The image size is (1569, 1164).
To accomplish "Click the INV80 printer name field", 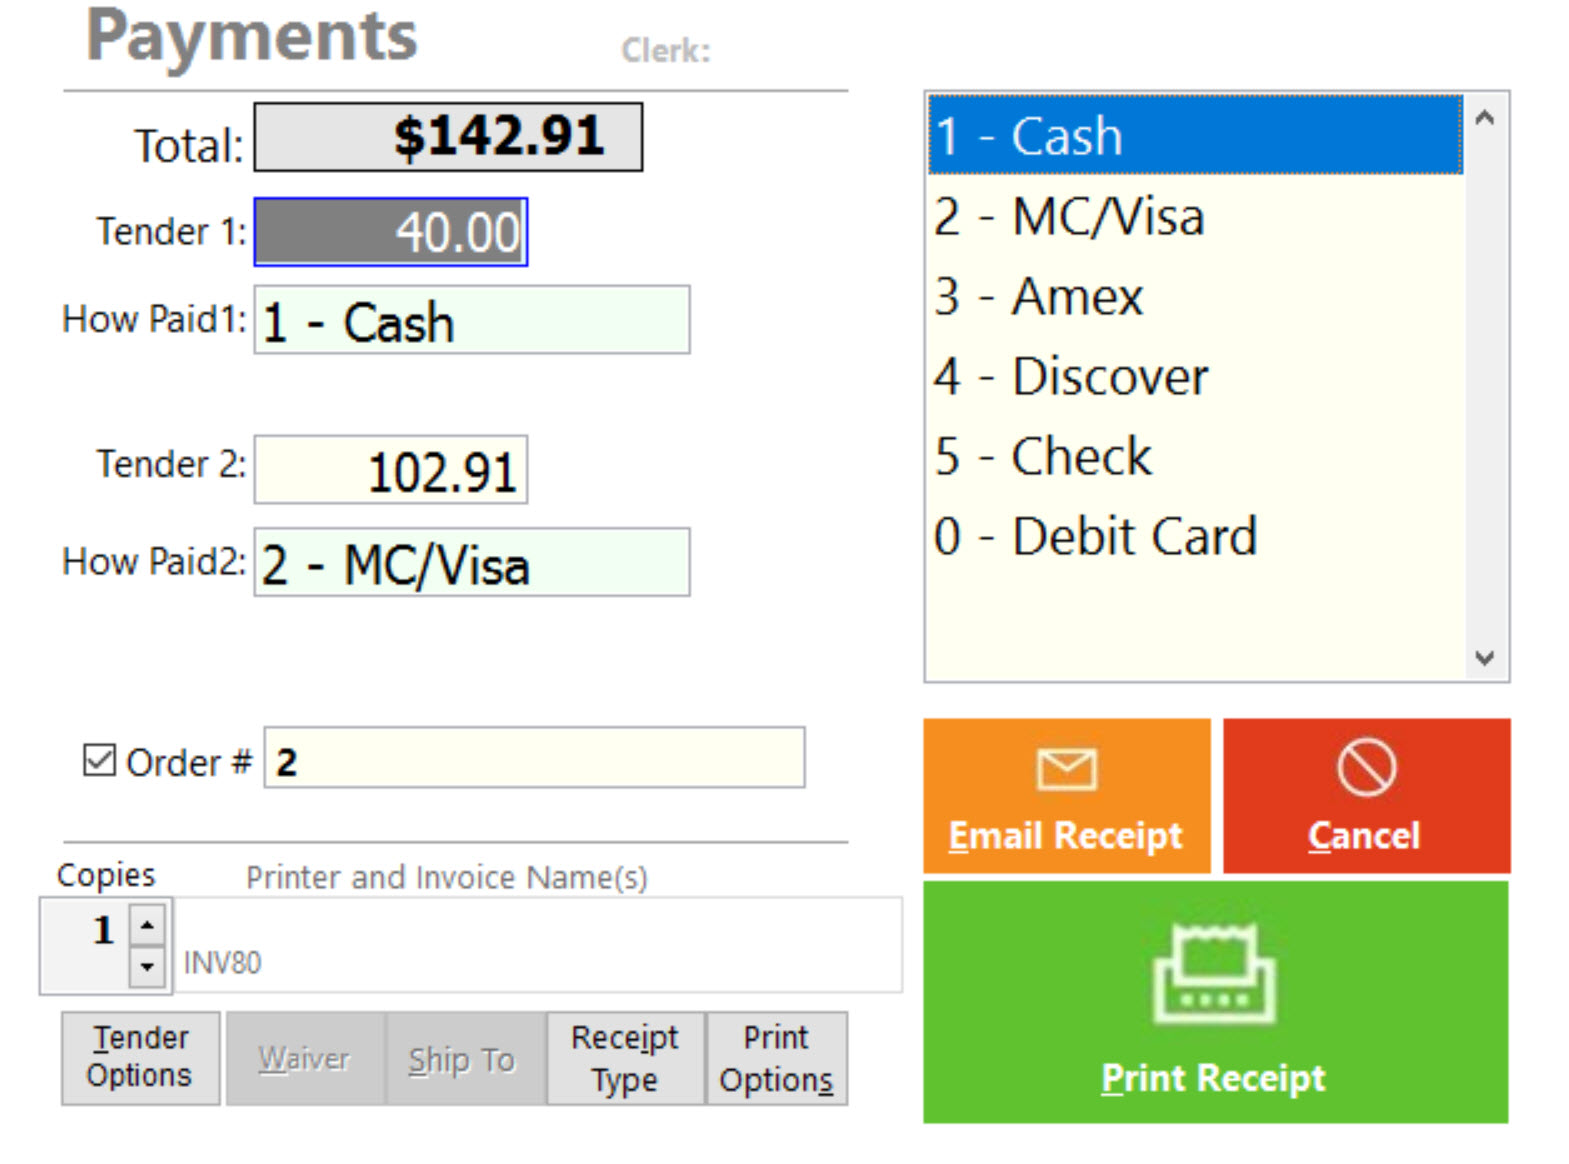I will tap(538, 946).
